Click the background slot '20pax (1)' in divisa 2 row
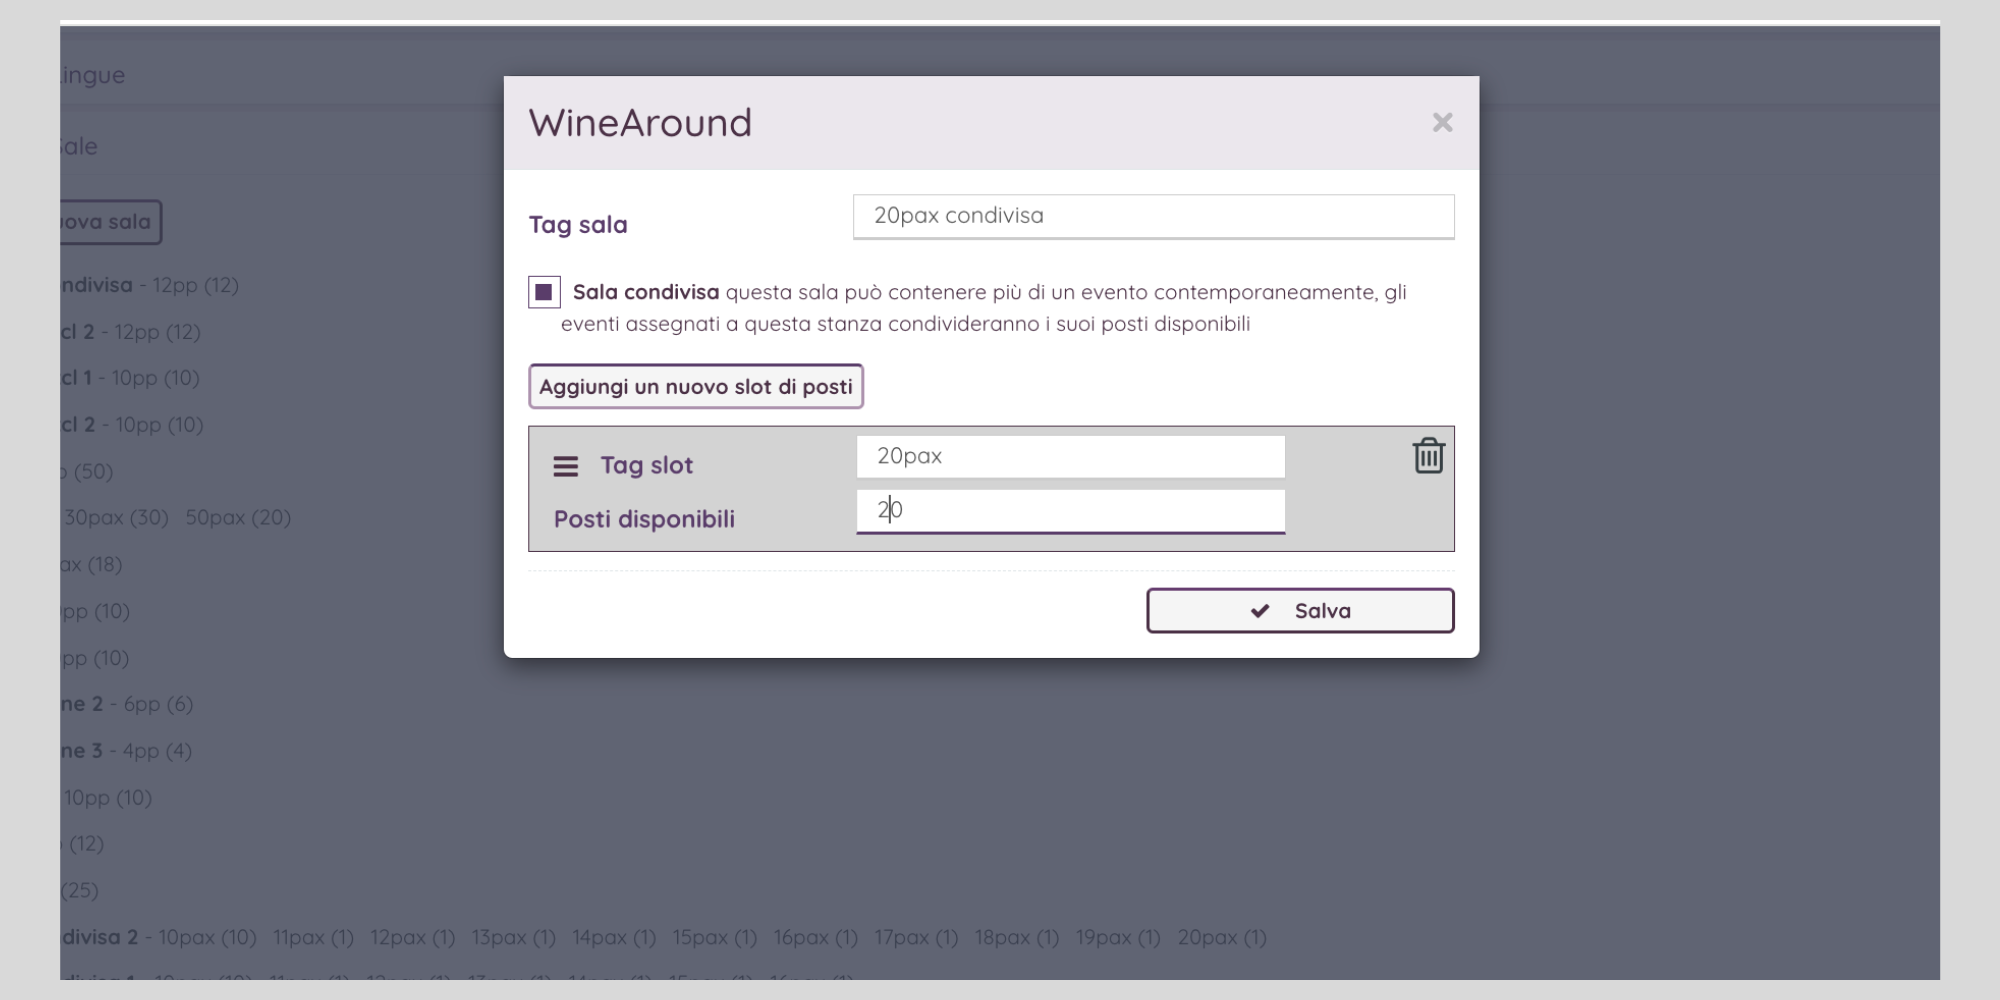Viewport: 2000px width, 1000px height. 1222,938
